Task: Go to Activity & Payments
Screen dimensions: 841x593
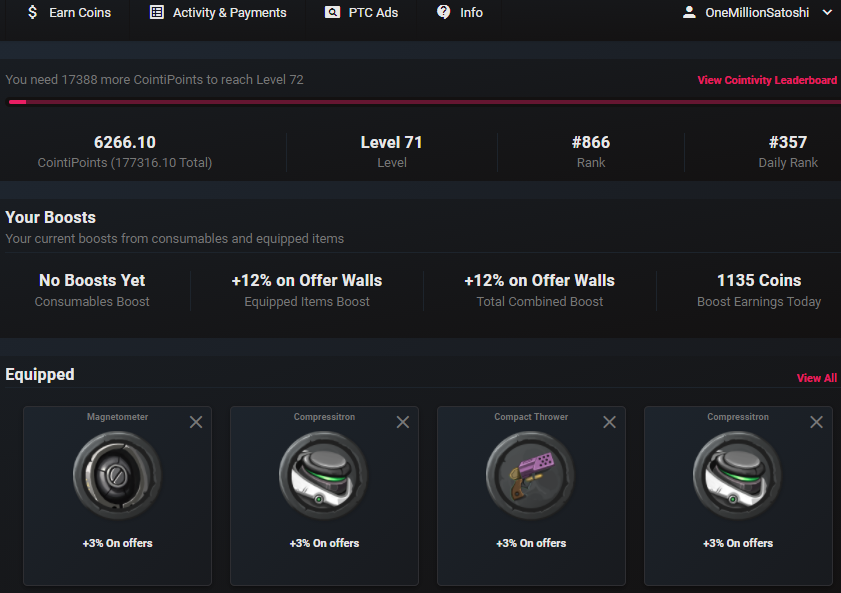Action: point(229,12)
